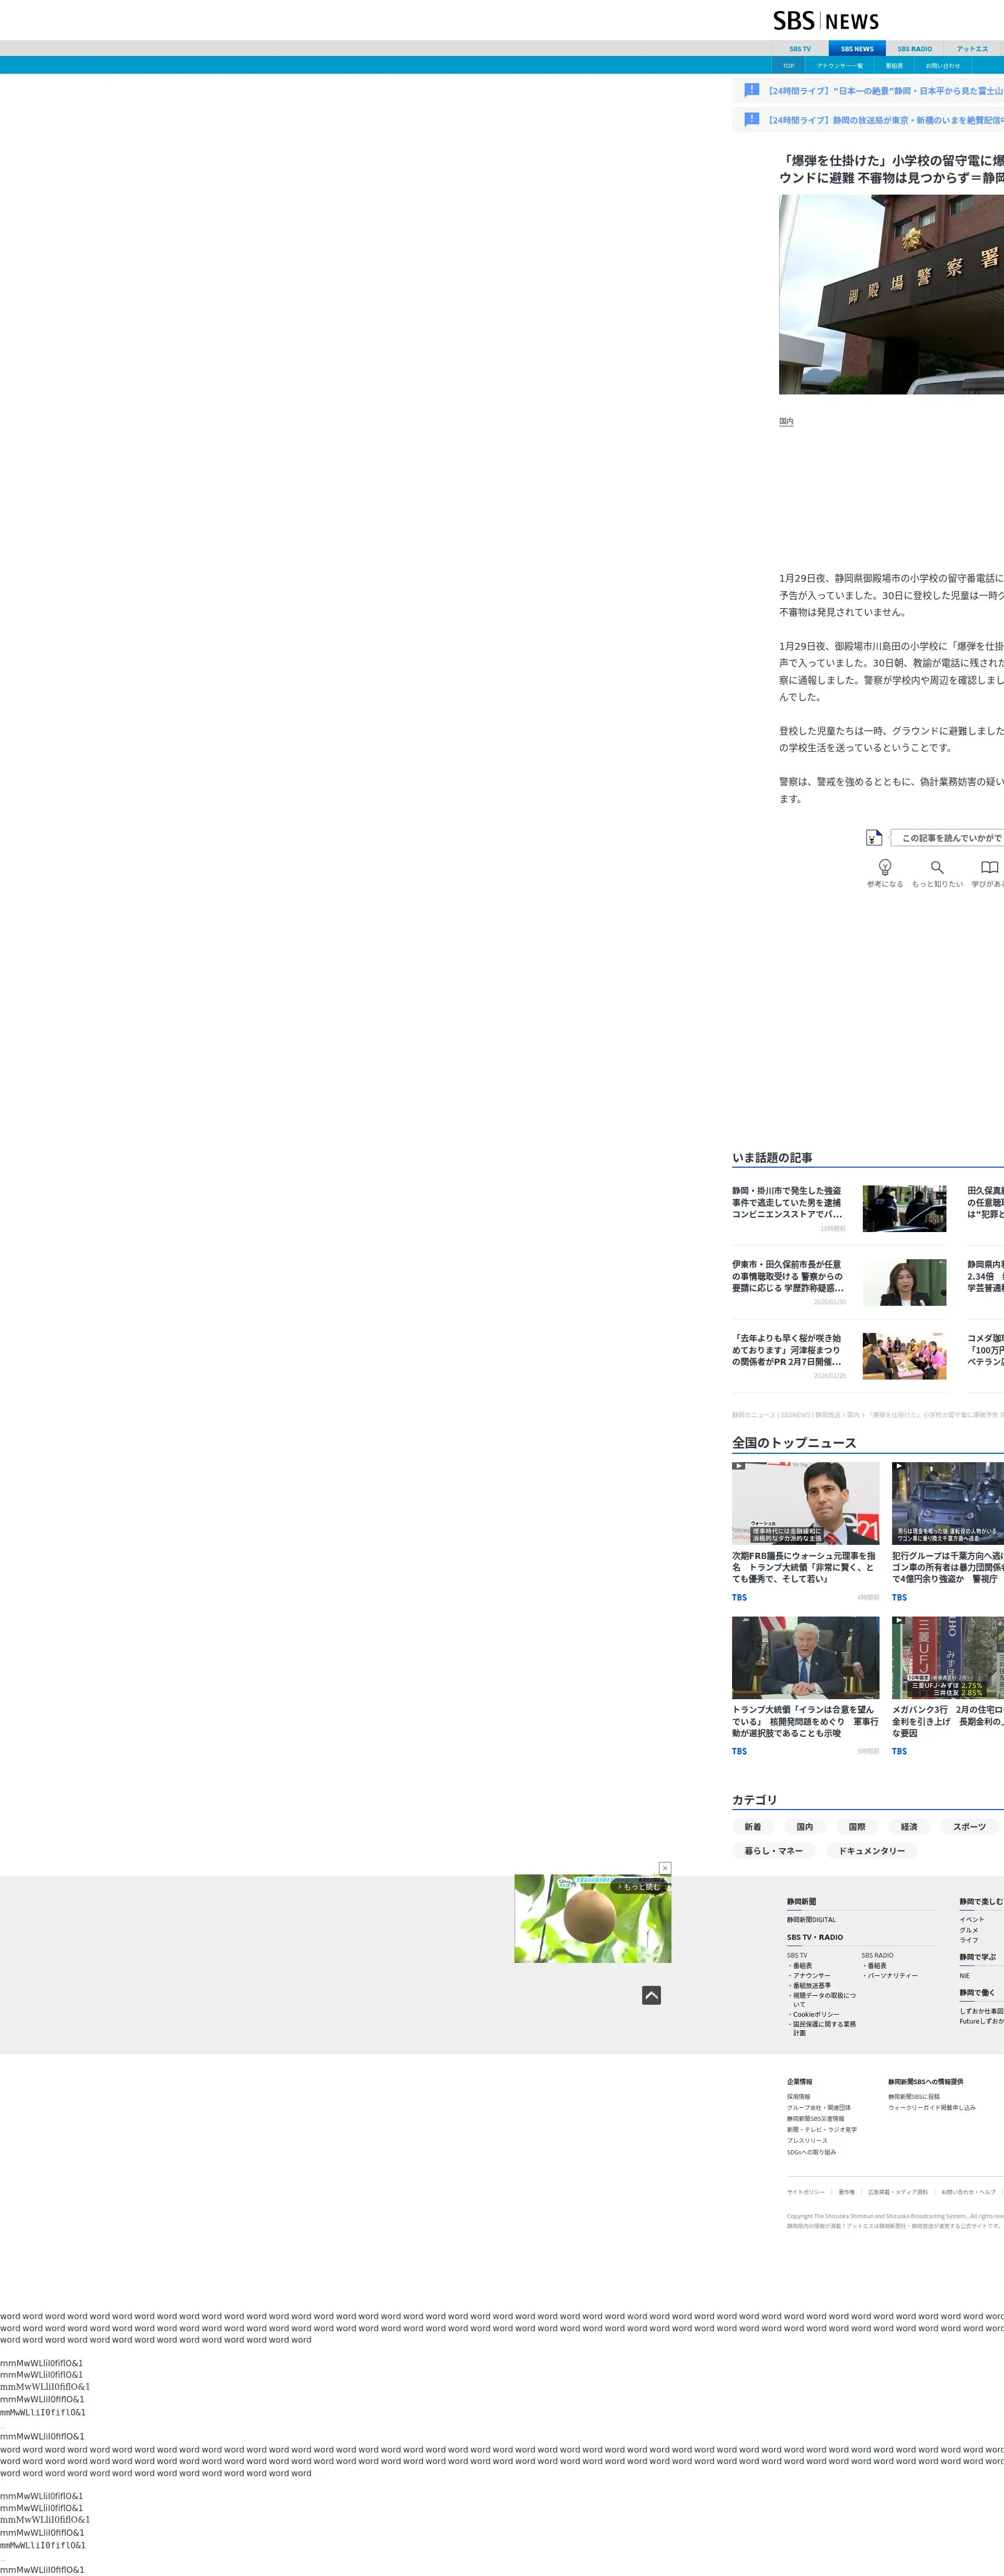
Task: Click the lightbulb 参考になる reaction icon
Action: pos(884,867)
